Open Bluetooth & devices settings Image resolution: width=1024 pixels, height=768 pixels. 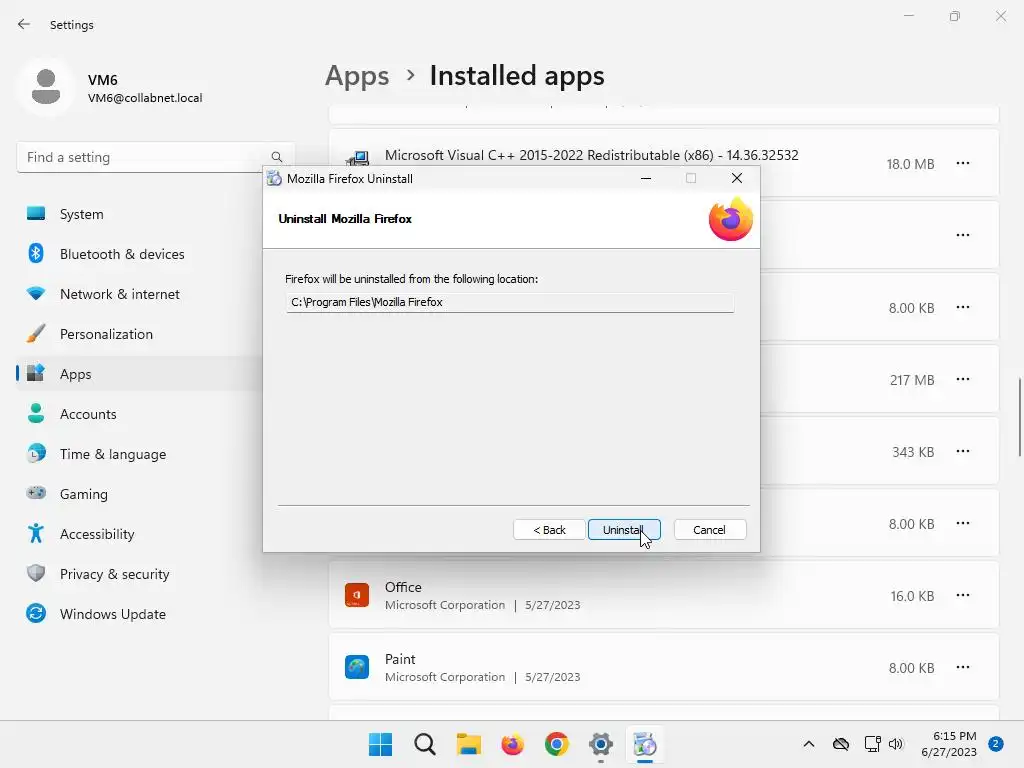138,254
